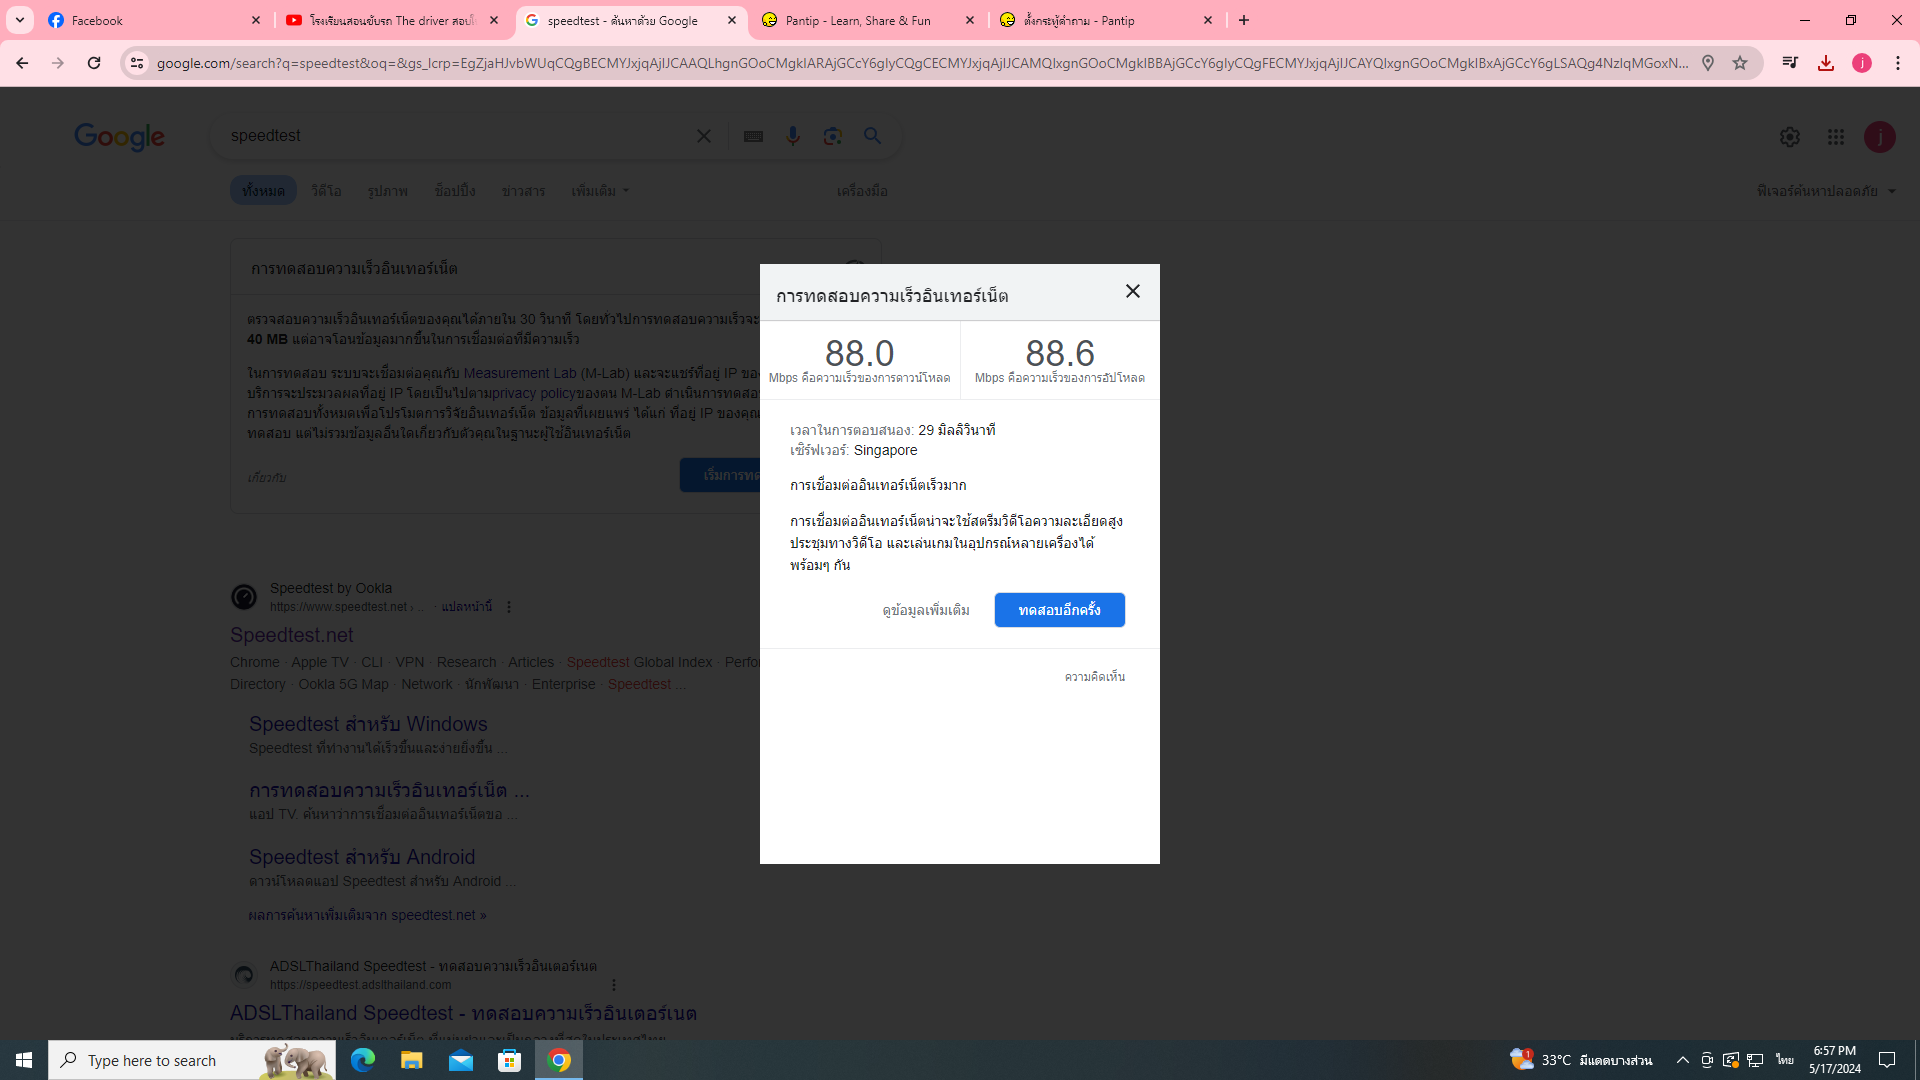The width and height of the screenshot is (1920, 1080).
Task: Expand the SafeSearch filter dropdown
Action: click(1826, 191)
